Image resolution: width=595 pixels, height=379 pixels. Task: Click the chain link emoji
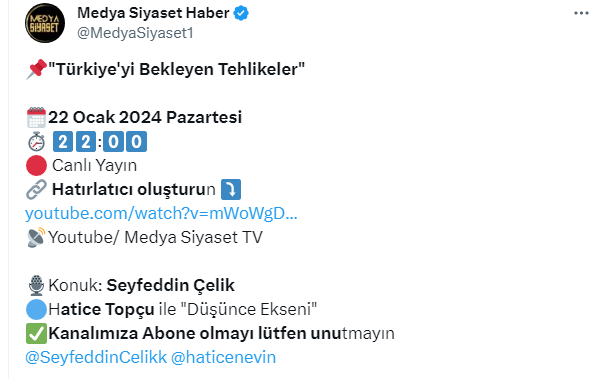(36, 189)
